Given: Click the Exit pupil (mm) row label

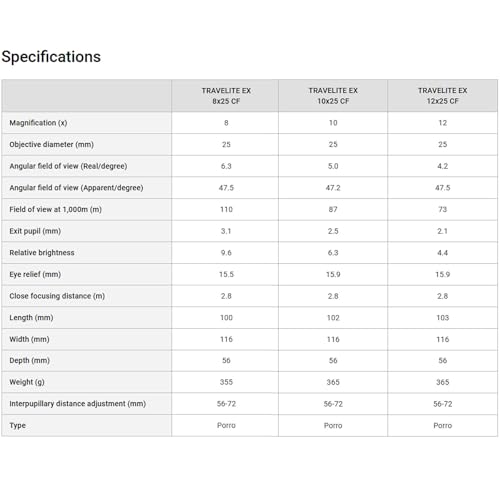Looking at the screenshot, I should [35, 231].
